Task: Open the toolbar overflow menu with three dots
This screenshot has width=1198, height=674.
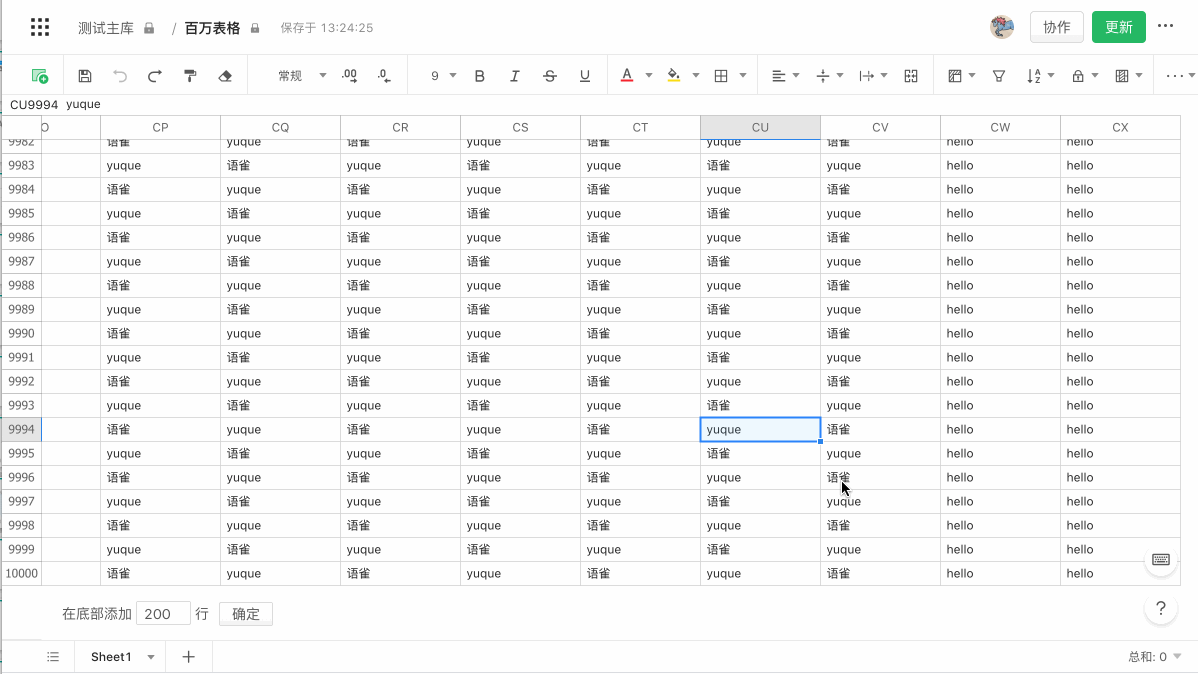Action: 1176,75
